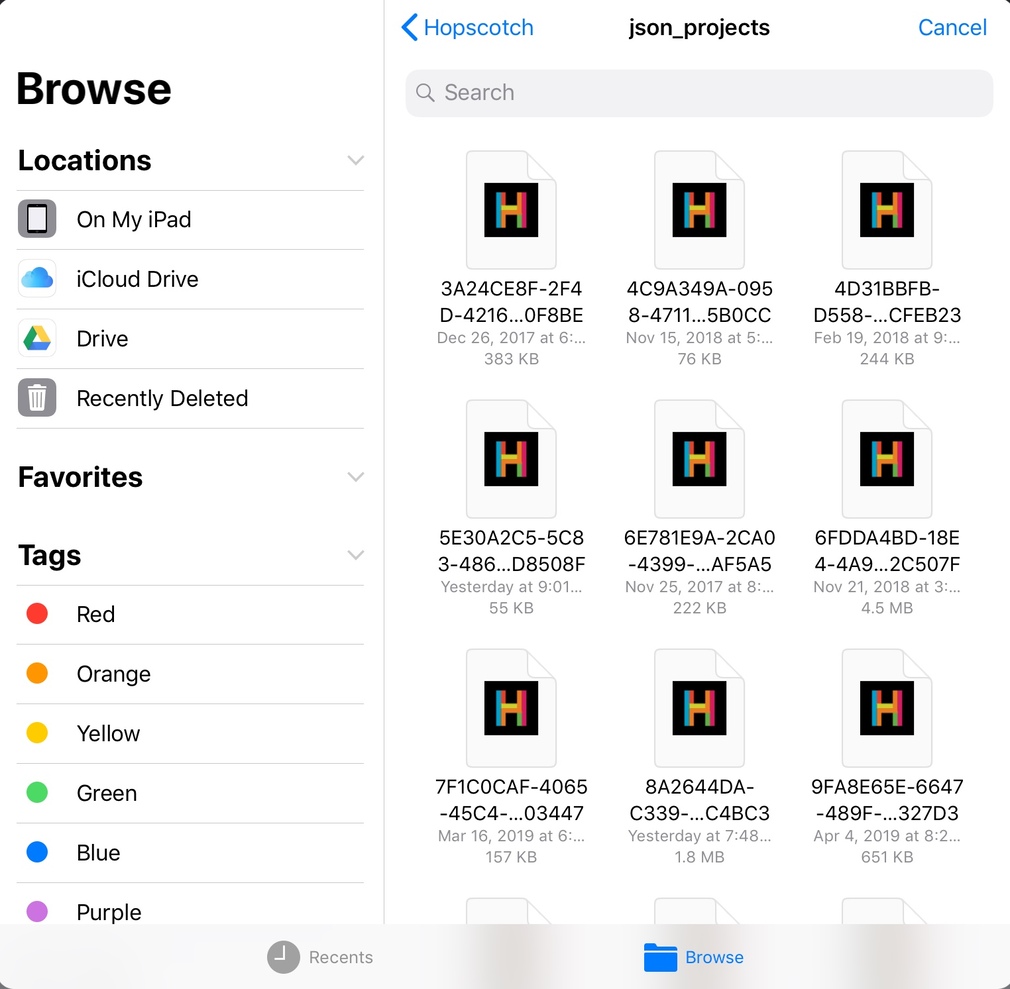Expand the Favorites section chevron
1010x989 pixels.
pos(356,477)
